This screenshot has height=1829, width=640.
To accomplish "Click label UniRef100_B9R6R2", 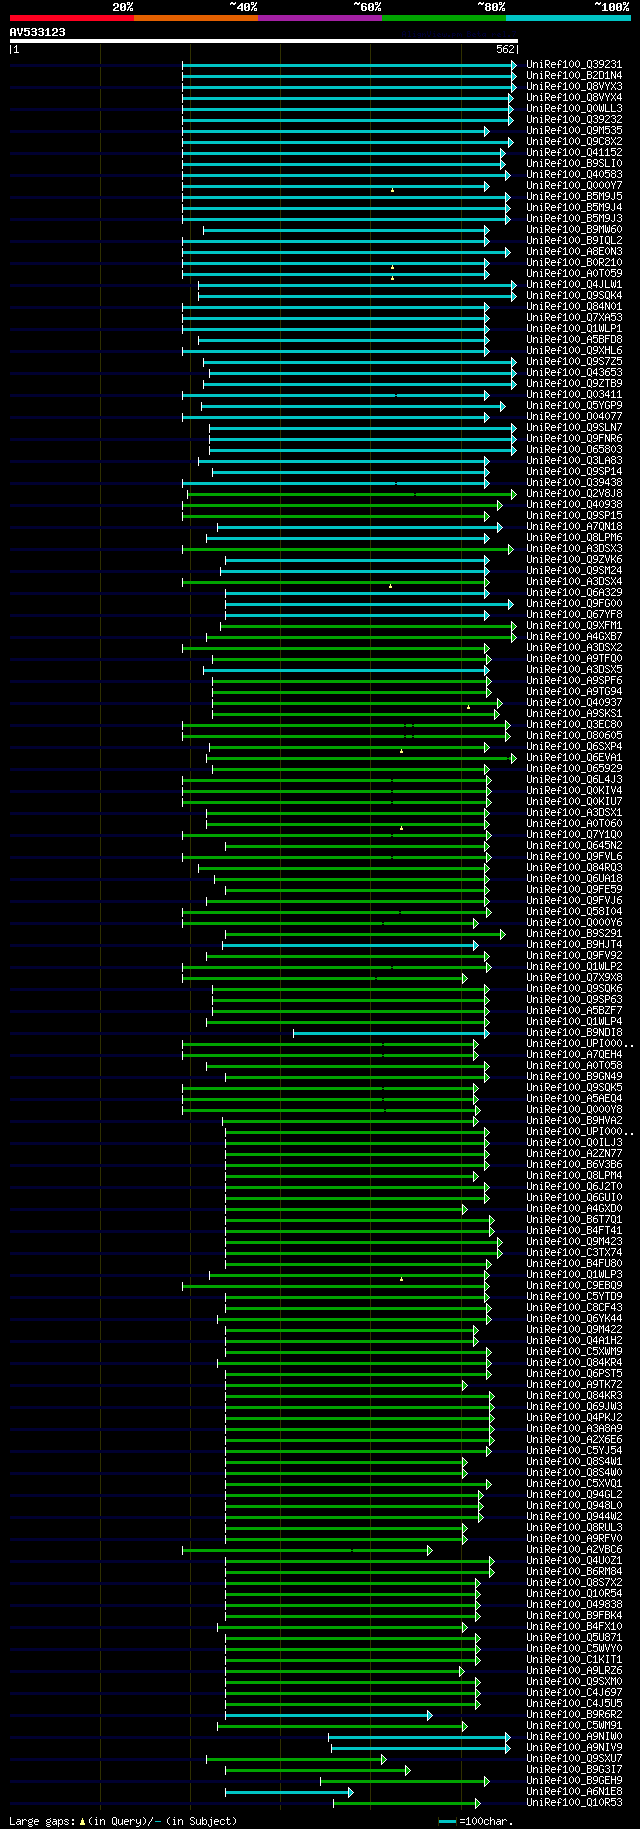I will click(x=574, y=1715).
